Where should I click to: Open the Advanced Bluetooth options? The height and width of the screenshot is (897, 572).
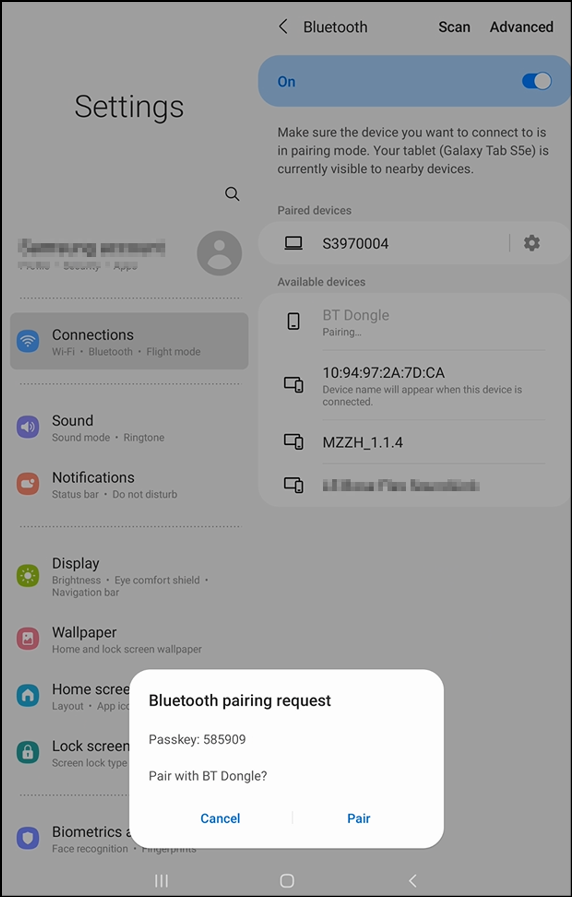pos(521,27)
